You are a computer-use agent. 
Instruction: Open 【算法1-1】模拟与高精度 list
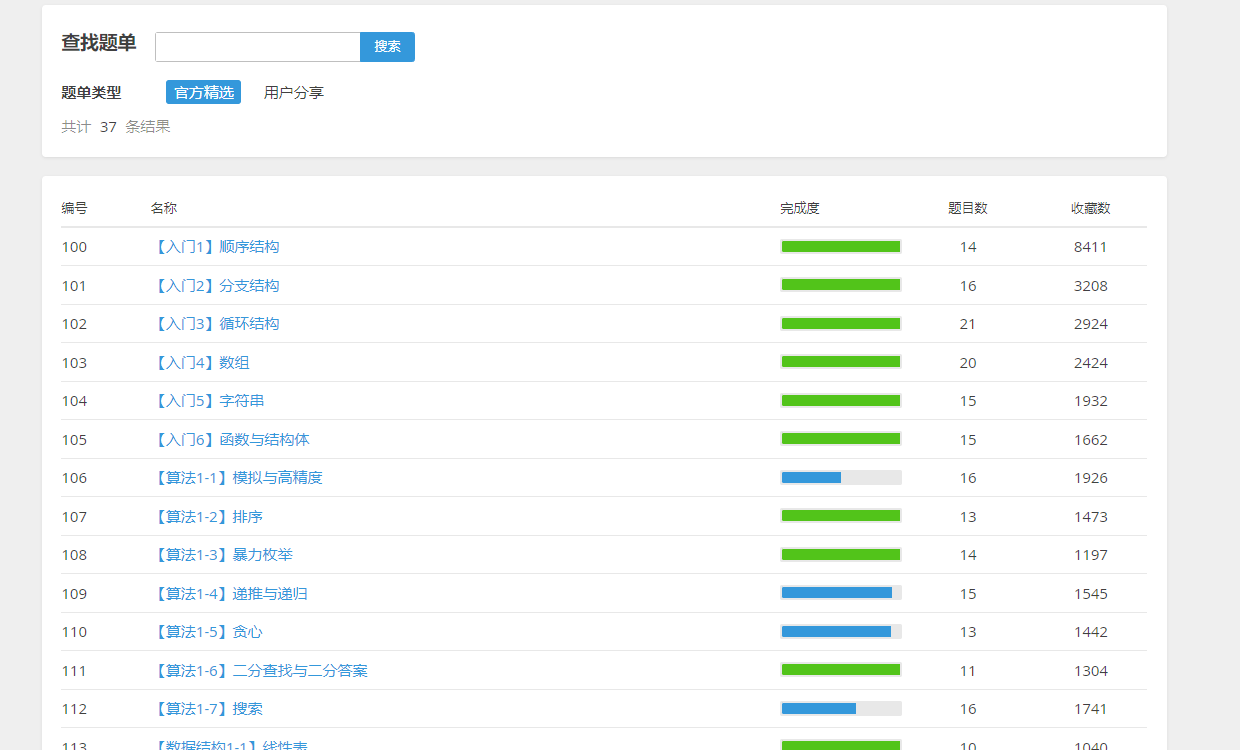tap(237, 478)
